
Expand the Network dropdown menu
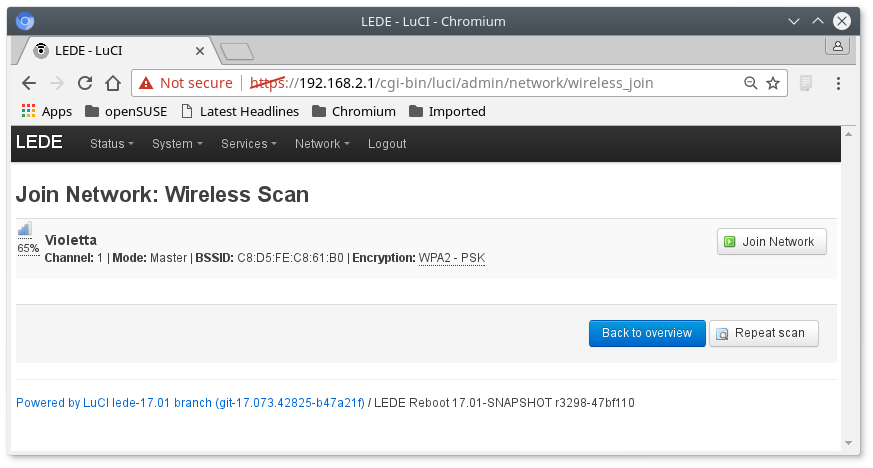coord(322,144)
